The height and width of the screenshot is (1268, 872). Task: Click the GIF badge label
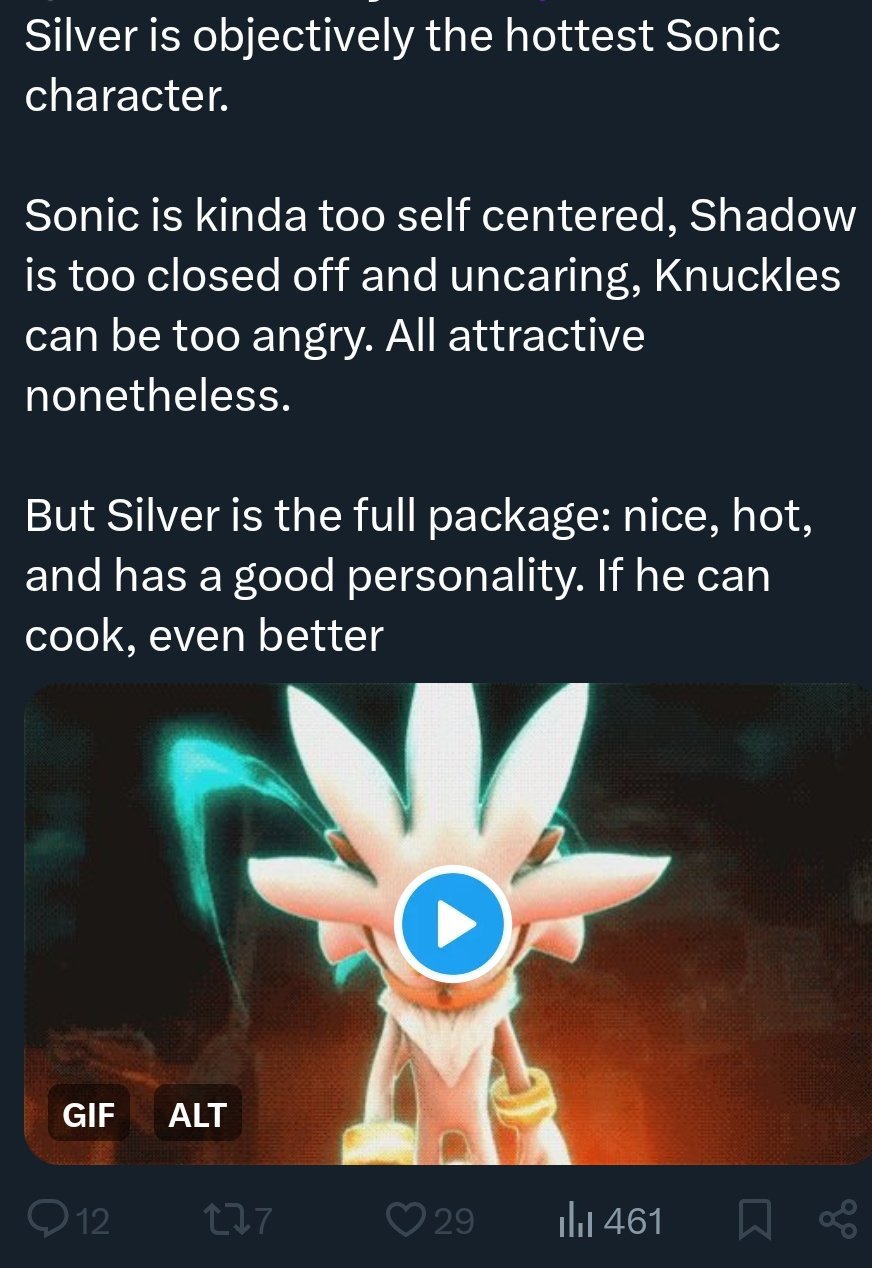[89, 1113]
